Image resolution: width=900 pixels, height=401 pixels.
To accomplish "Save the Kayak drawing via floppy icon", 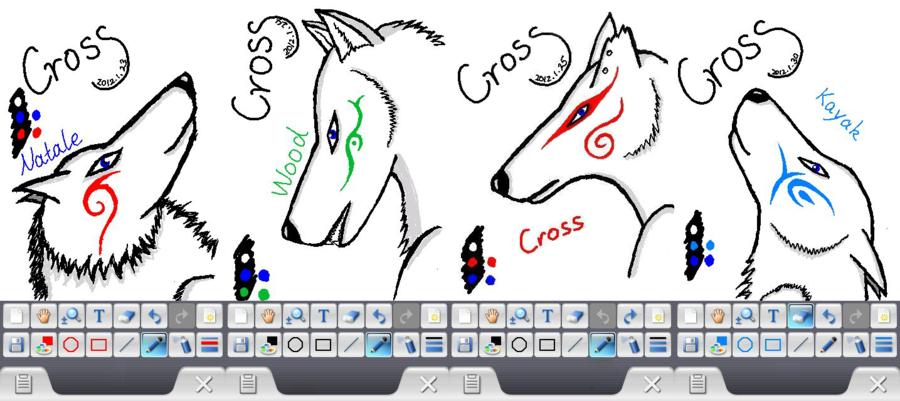I will point(690,345).
